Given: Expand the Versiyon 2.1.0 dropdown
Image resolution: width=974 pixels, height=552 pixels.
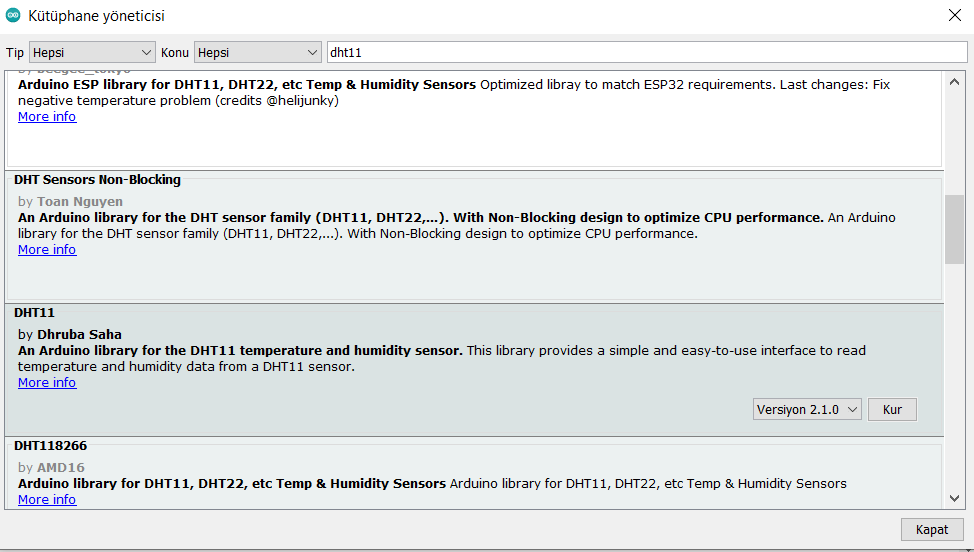Looking at the screenshot, I should click(x=807, y=409).
